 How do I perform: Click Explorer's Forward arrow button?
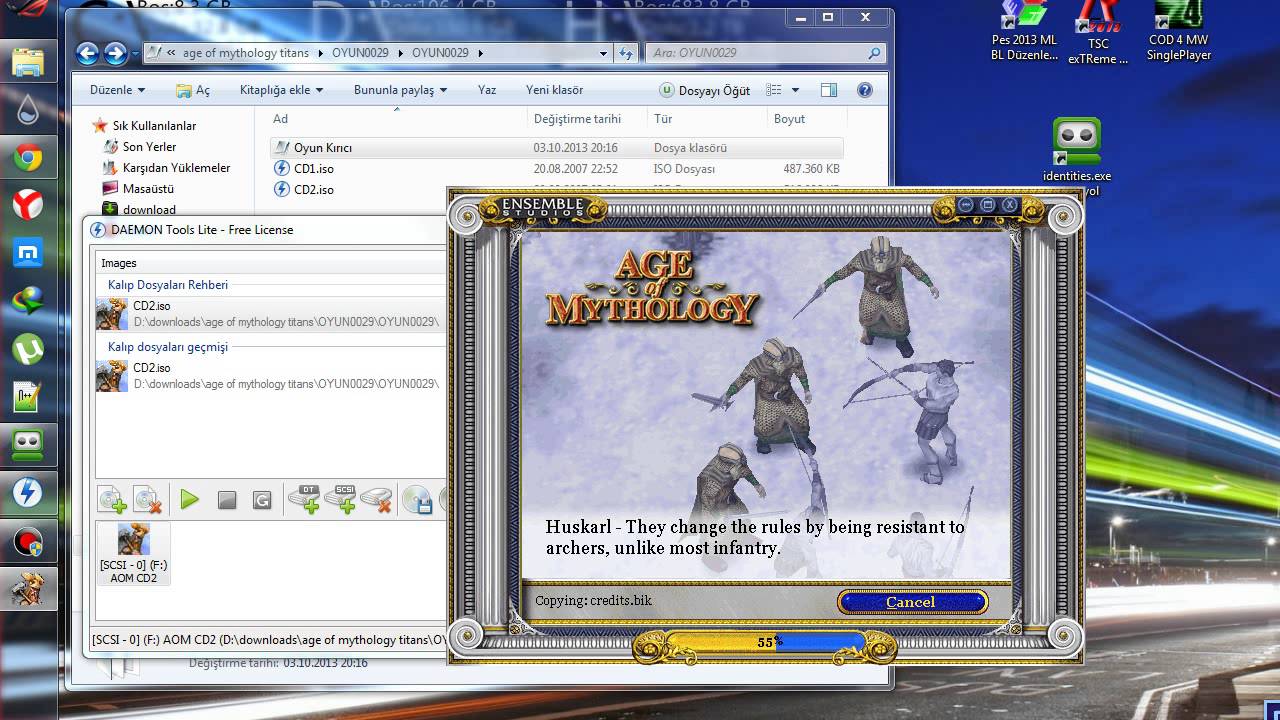[x=115, y=53]
